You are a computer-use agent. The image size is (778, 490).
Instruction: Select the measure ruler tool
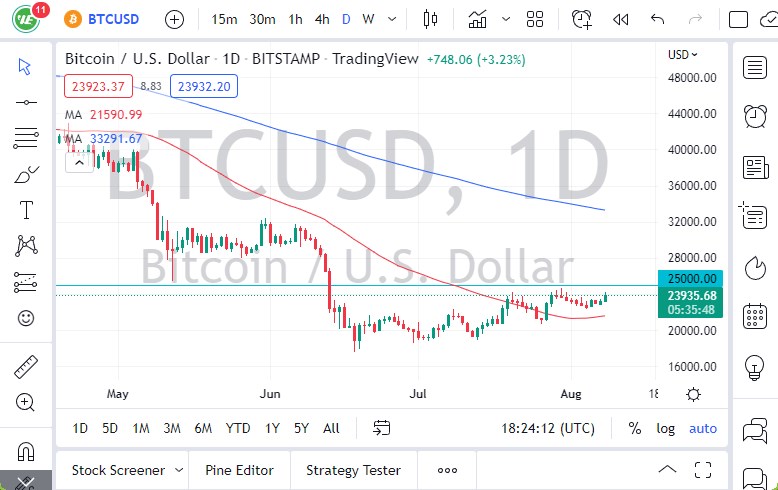[25, 367]
